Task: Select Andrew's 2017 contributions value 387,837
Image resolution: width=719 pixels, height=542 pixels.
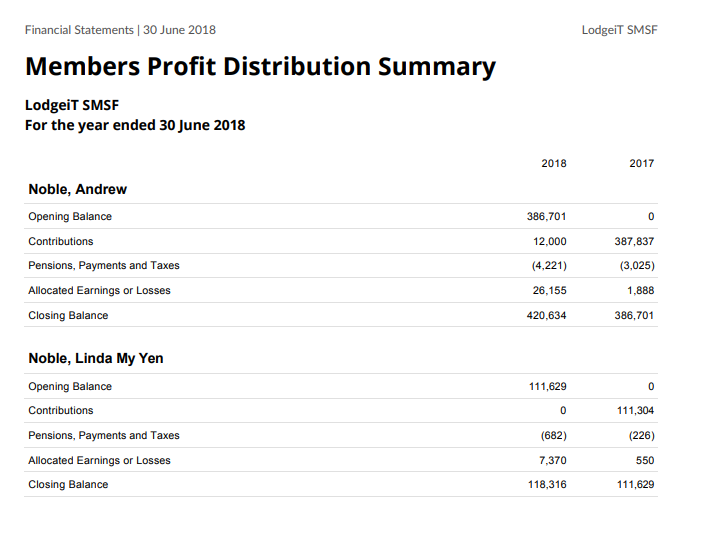Action: pos(634,241)
